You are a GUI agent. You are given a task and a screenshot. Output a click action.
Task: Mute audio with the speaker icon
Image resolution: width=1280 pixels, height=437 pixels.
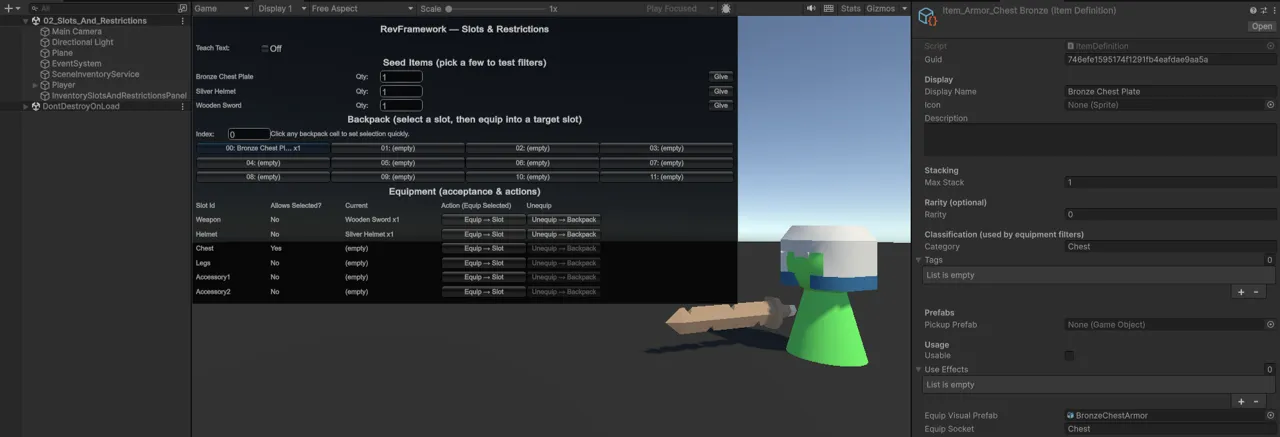pos(811,8)
